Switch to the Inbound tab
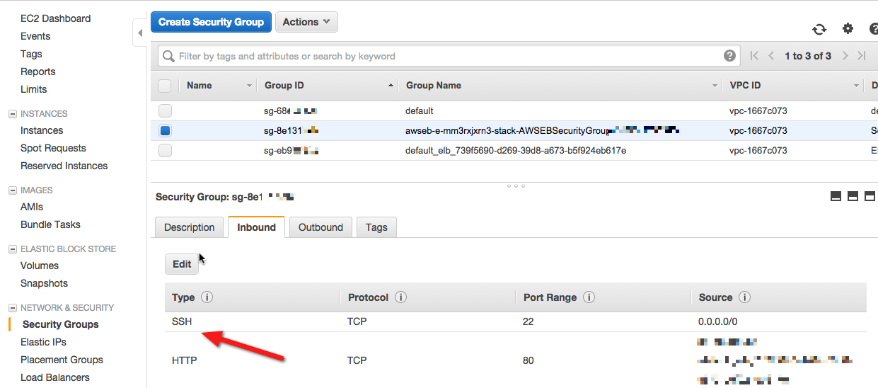 point(256,227)
